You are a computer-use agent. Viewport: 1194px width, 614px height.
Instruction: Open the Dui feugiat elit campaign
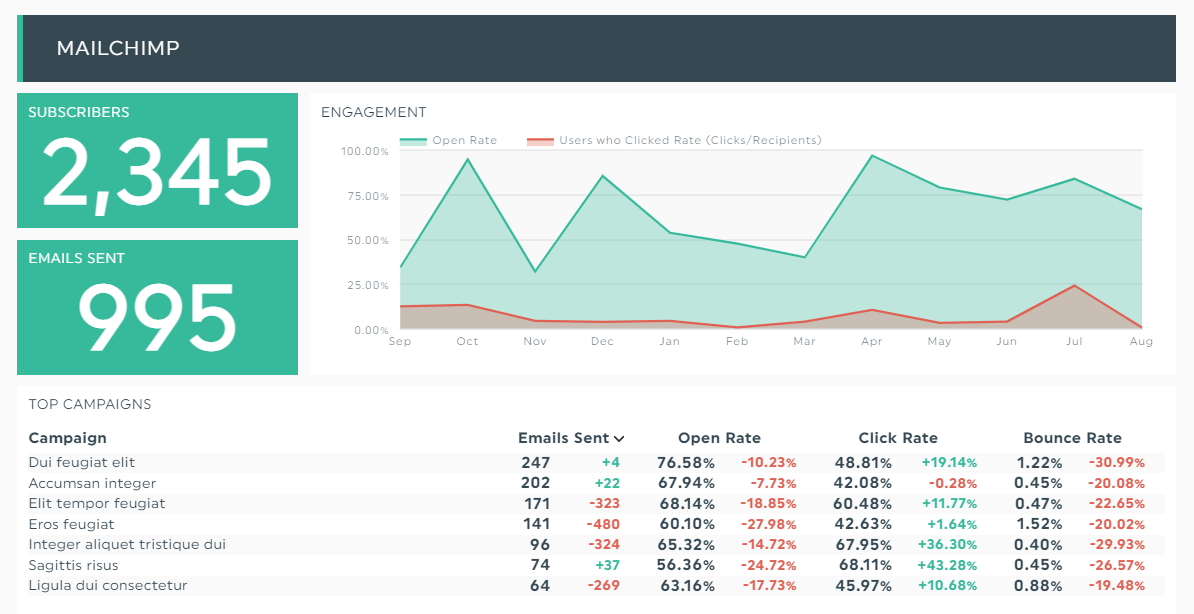point(82,462)
